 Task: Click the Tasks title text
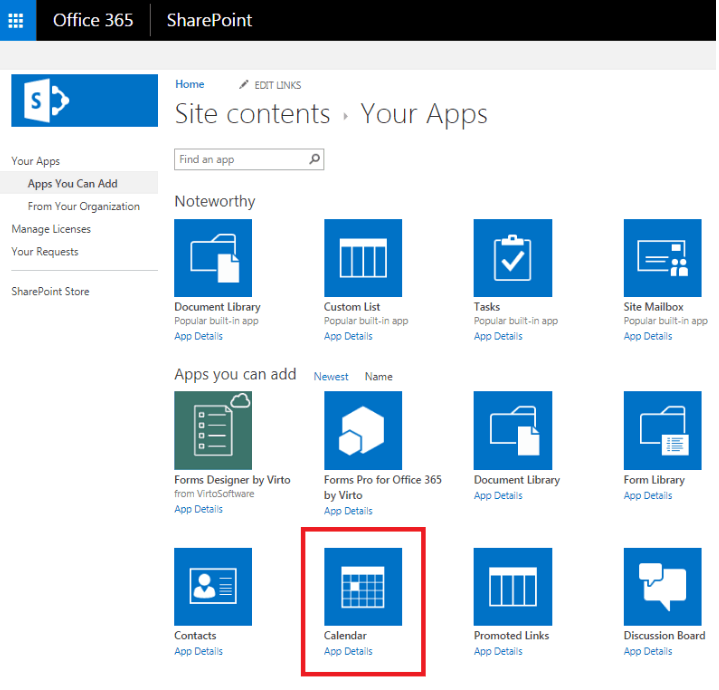coord(487,307)
